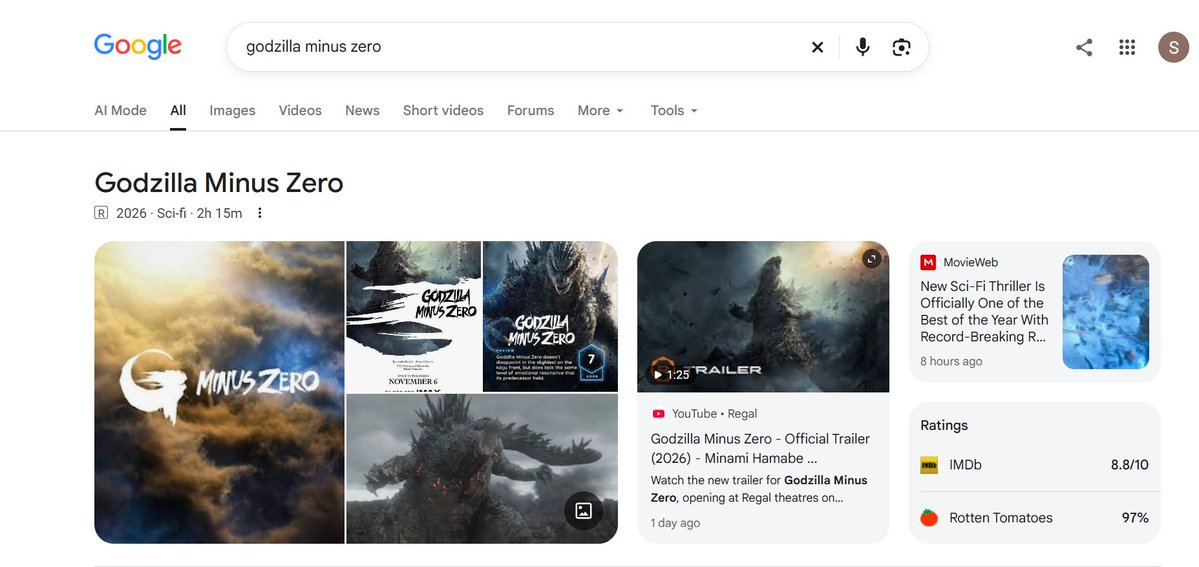Click the YouTube icon under the trailer
The height and width of the screenshot is (567, 1199).
coord(658,414)
